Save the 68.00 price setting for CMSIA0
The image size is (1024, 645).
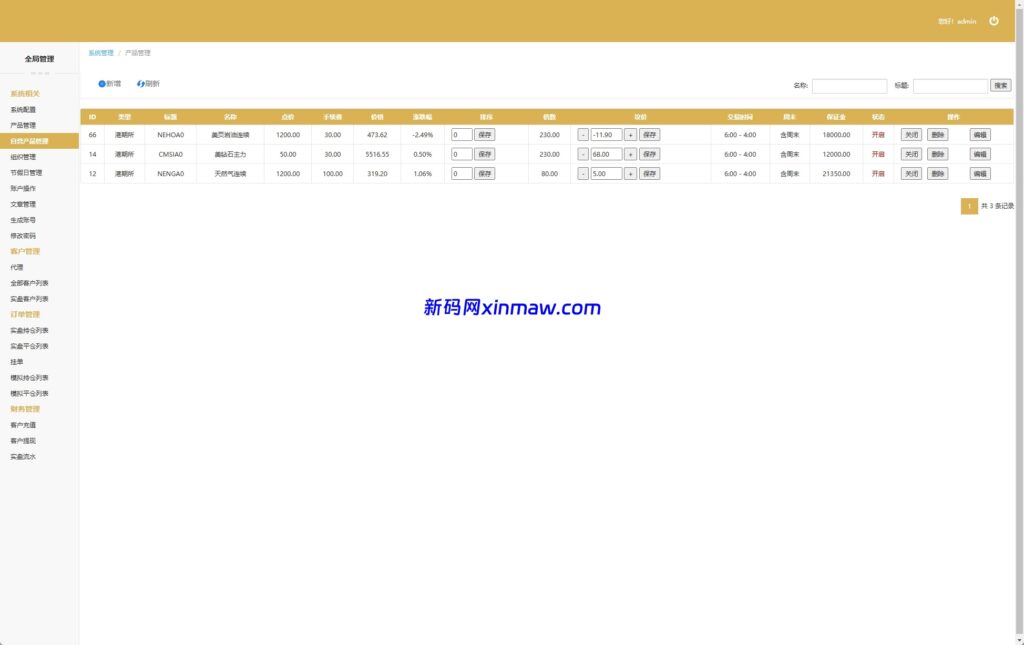click(x=649, y=154)
